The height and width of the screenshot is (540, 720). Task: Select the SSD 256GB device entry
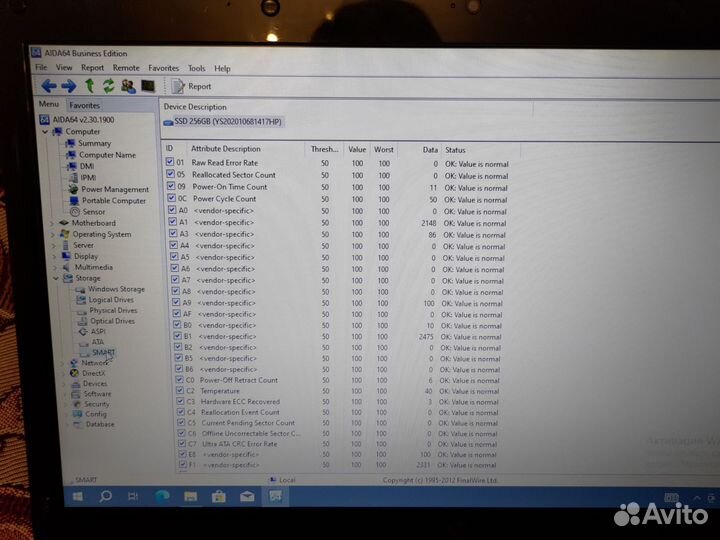(223, 122)
